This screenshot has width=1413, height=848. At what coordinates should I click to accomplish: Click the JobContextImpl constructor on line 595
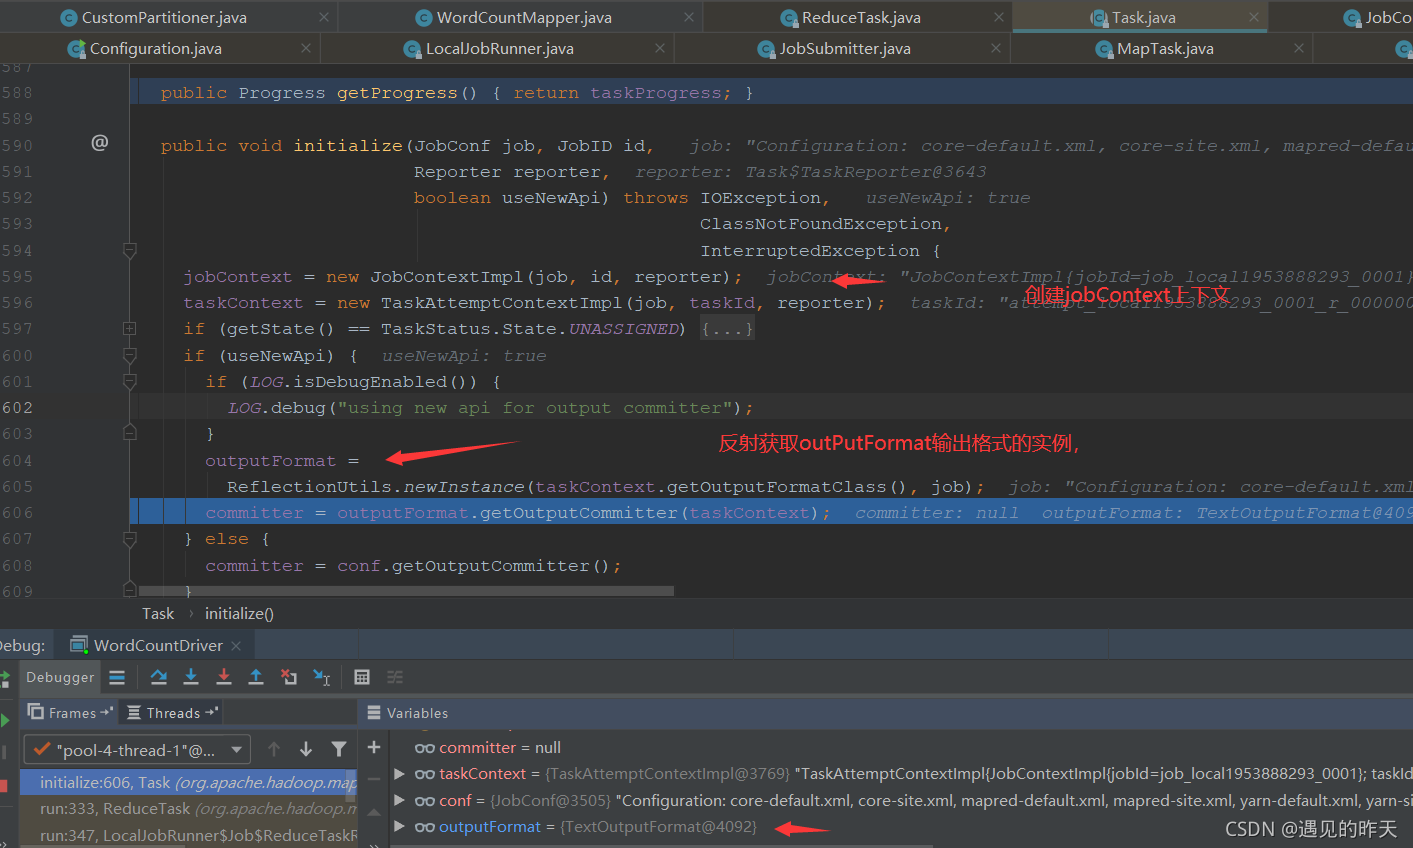448,277
